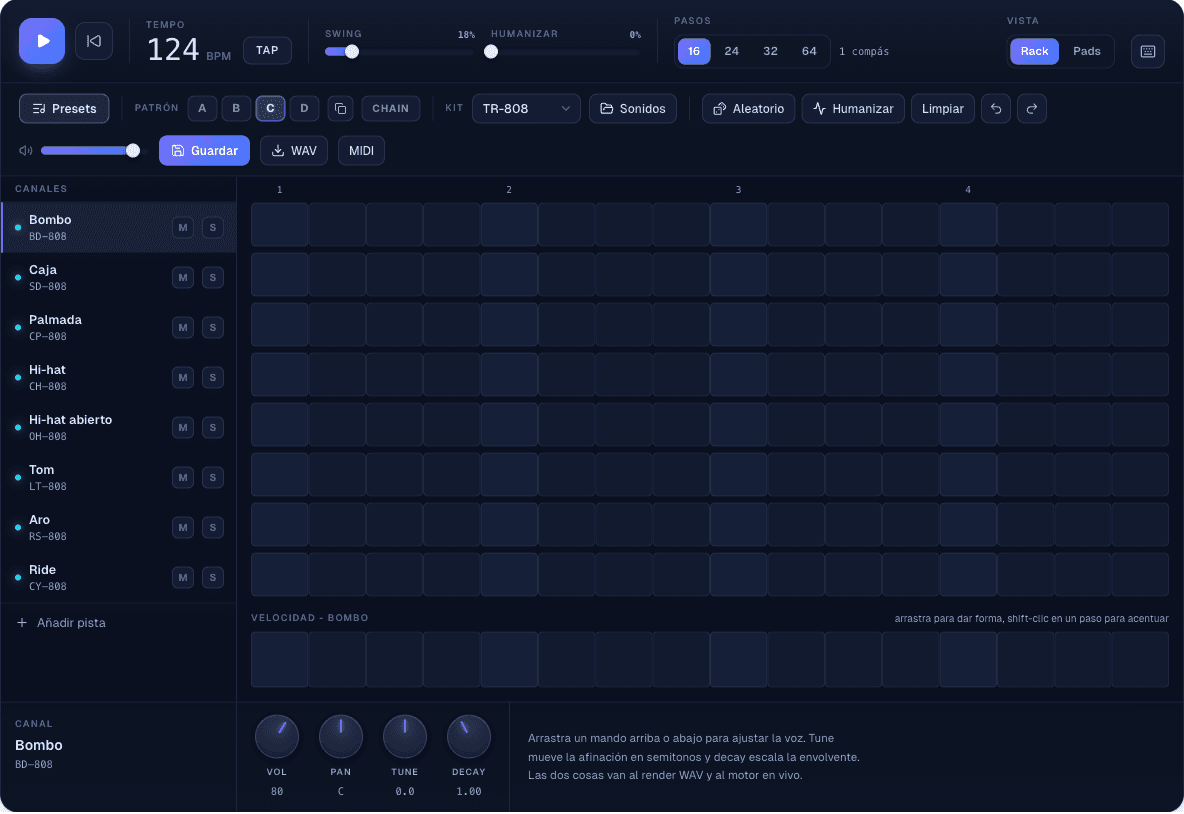Select pattern C
The width and height of the screenshot is (1184, 814).
[x=270, y=109]
